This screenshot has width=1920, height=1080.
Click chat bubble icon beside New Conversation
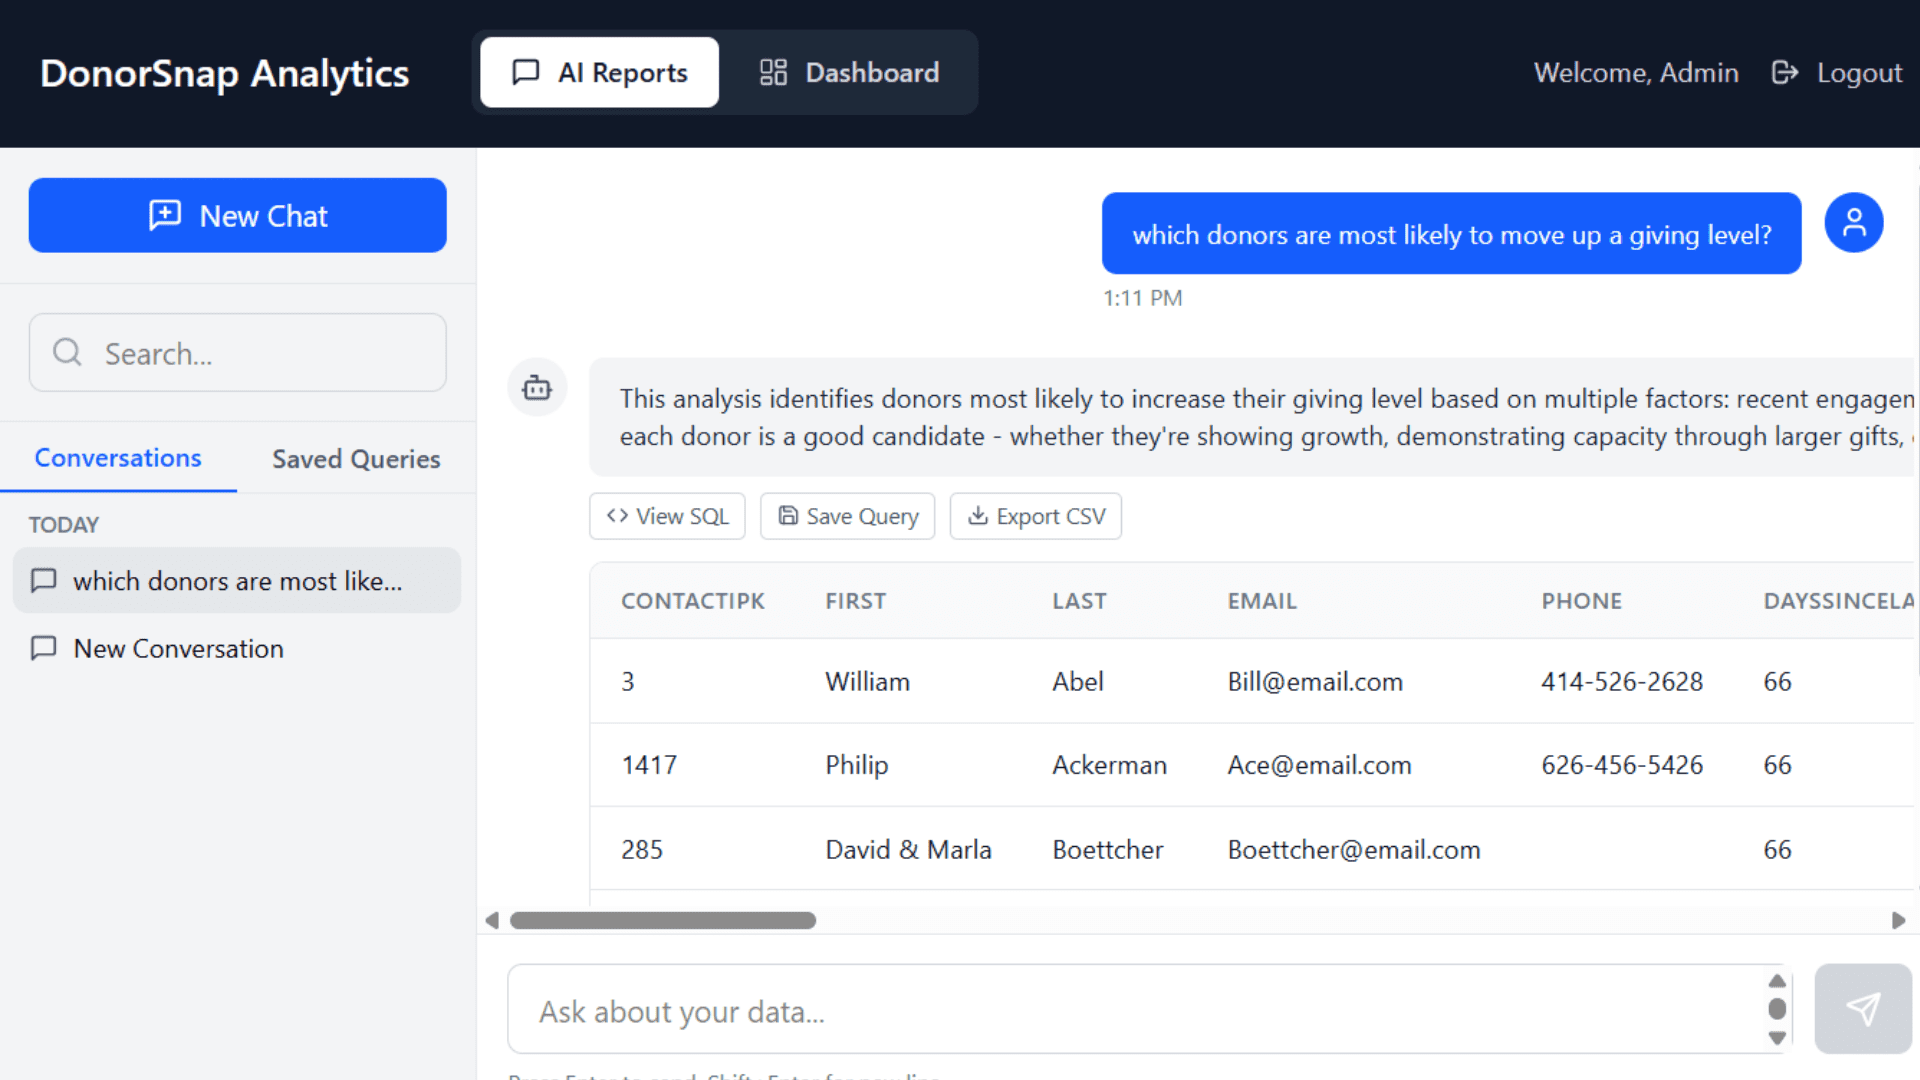(44, 648)
